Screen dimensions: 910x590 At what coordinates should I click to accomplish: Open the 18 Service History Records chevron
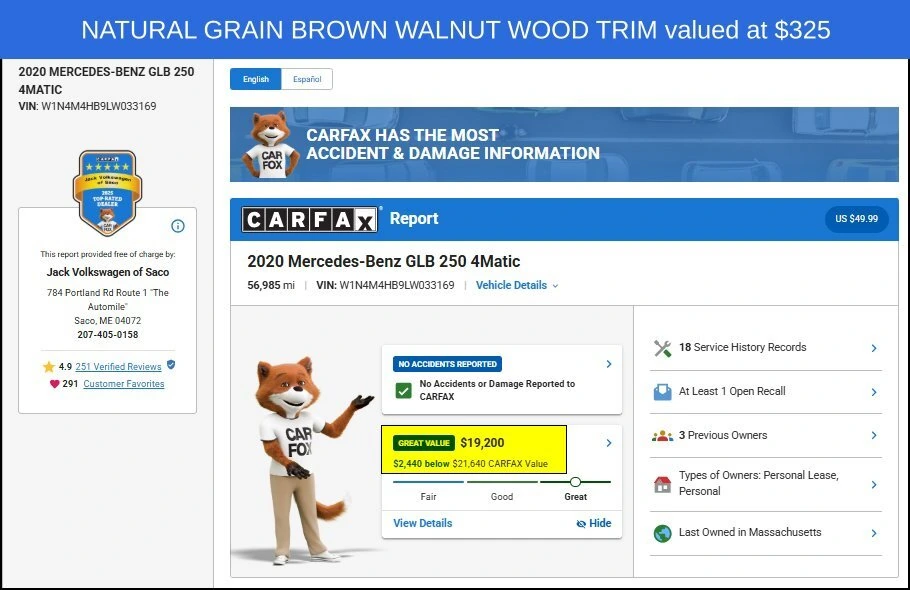[874, 348]
